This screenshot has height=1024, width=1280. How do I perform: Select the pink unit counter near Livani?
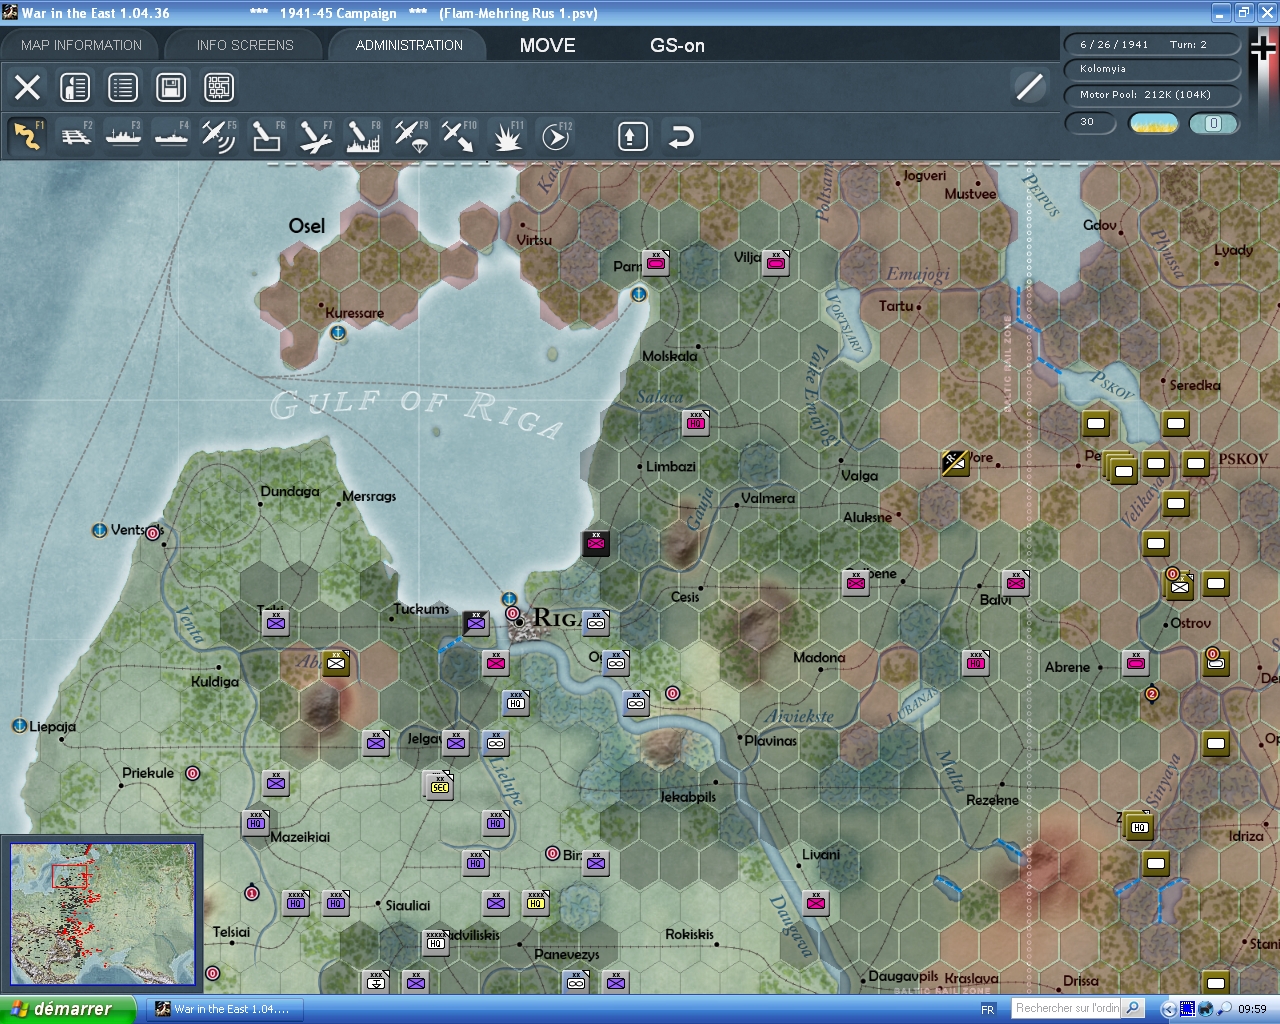pyautogui.click(x=816, y=903)
